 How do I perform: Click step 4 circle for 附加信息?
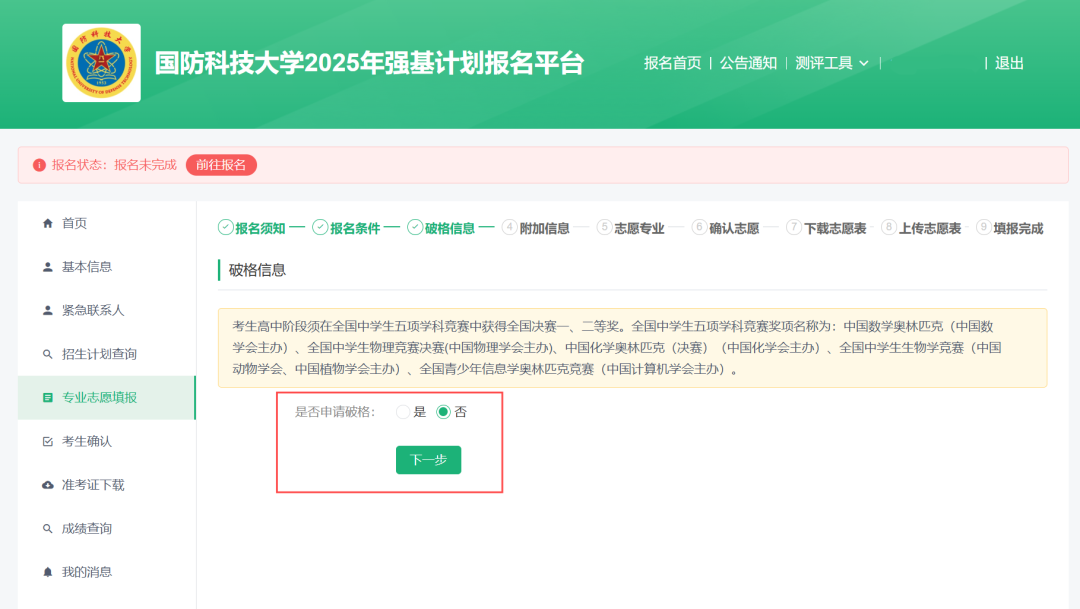pyautogui.click(x=510, y=227)
